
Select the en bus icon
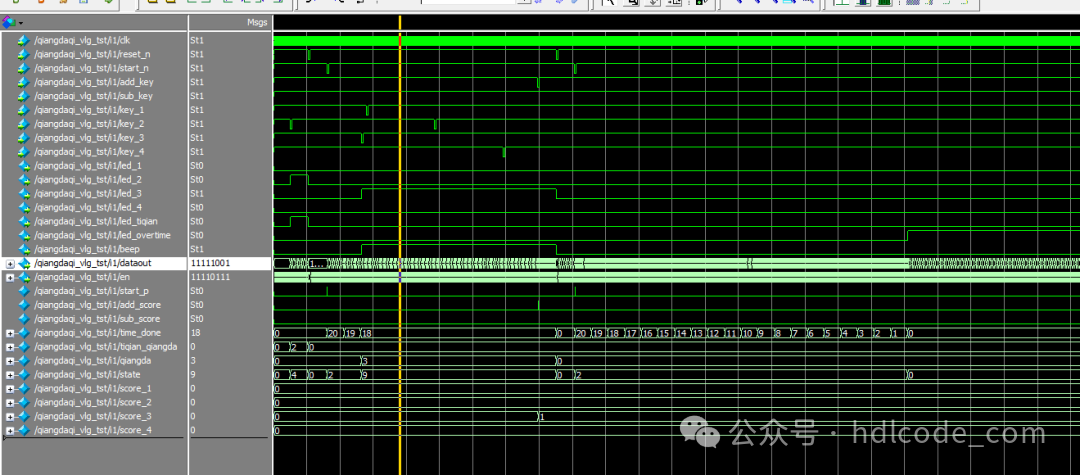(x=24, y=277)
